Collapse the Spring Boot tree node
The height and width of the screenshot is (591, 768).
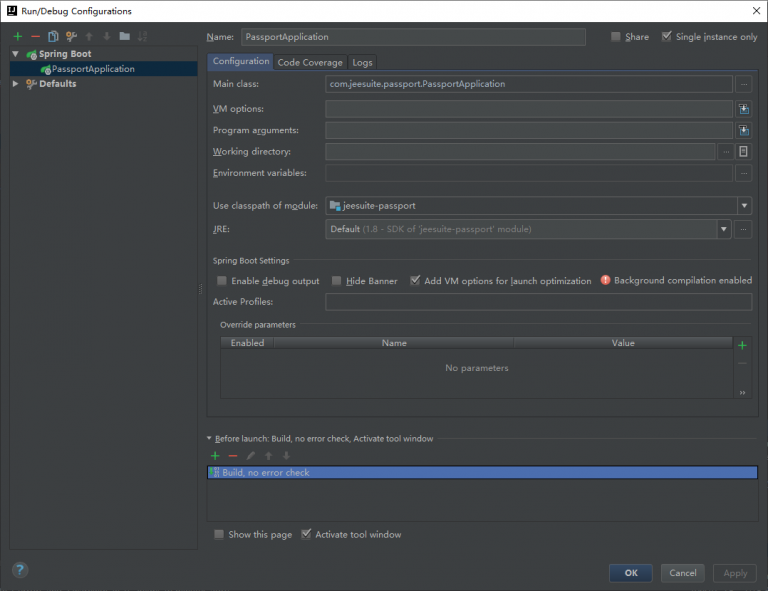click(x=16, y=54)
